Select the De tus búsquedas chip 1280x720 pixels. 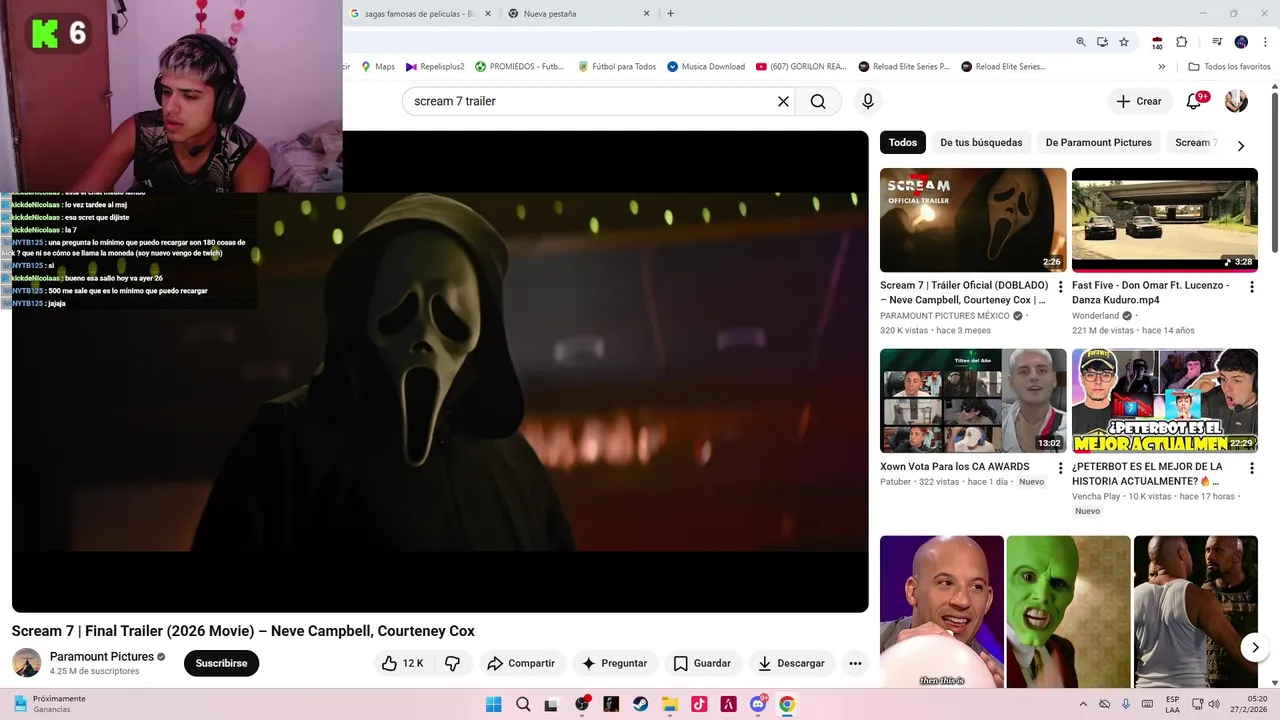[x=981, y=142]
